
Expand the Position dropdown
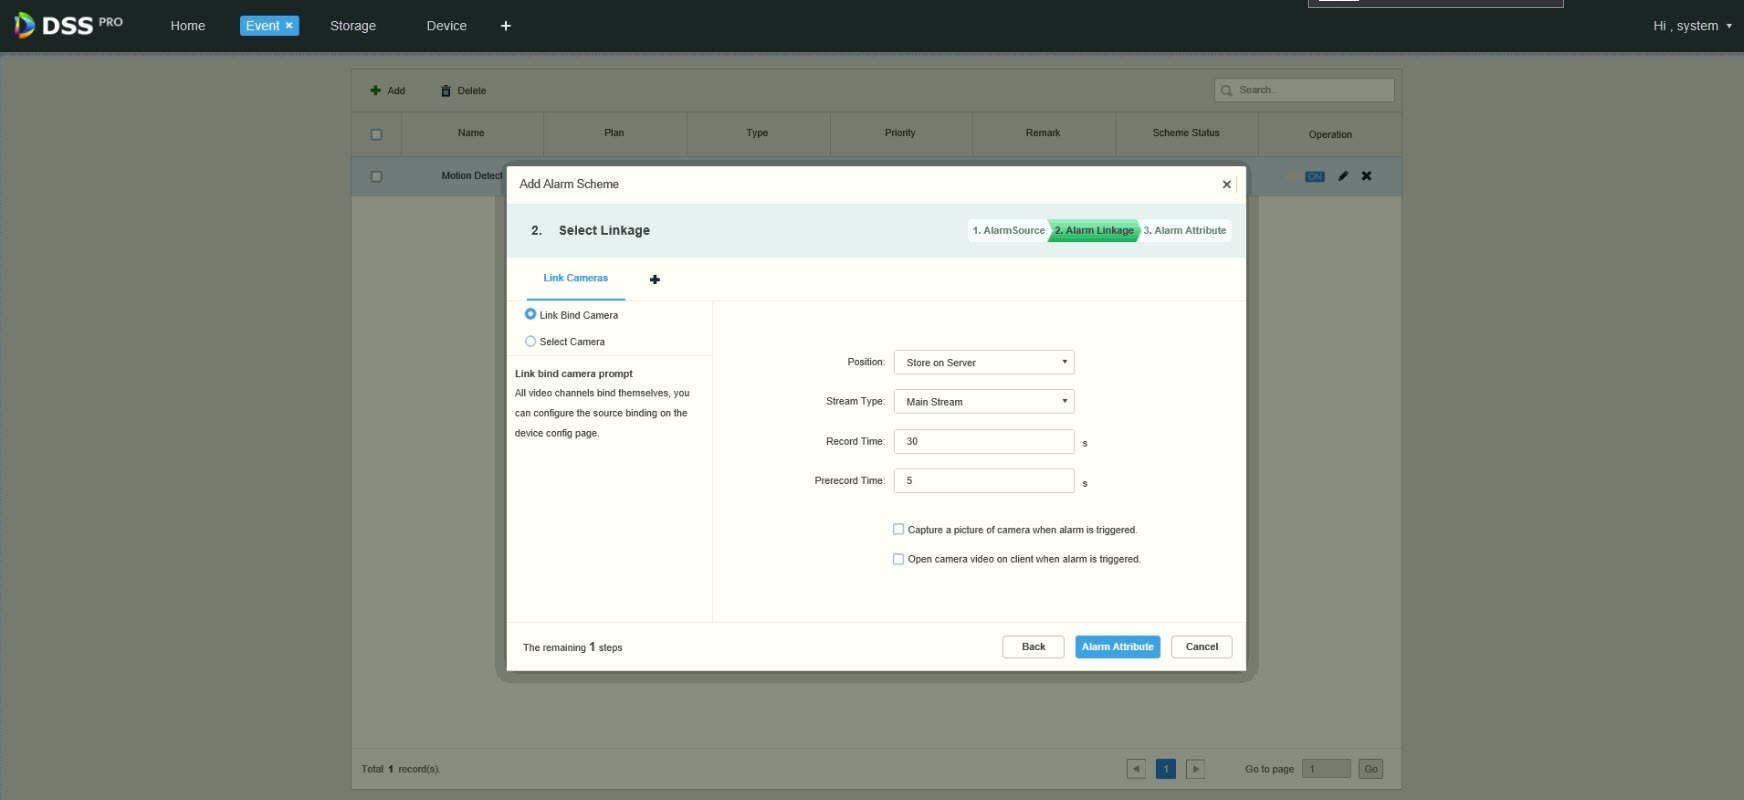click(983, 362)
